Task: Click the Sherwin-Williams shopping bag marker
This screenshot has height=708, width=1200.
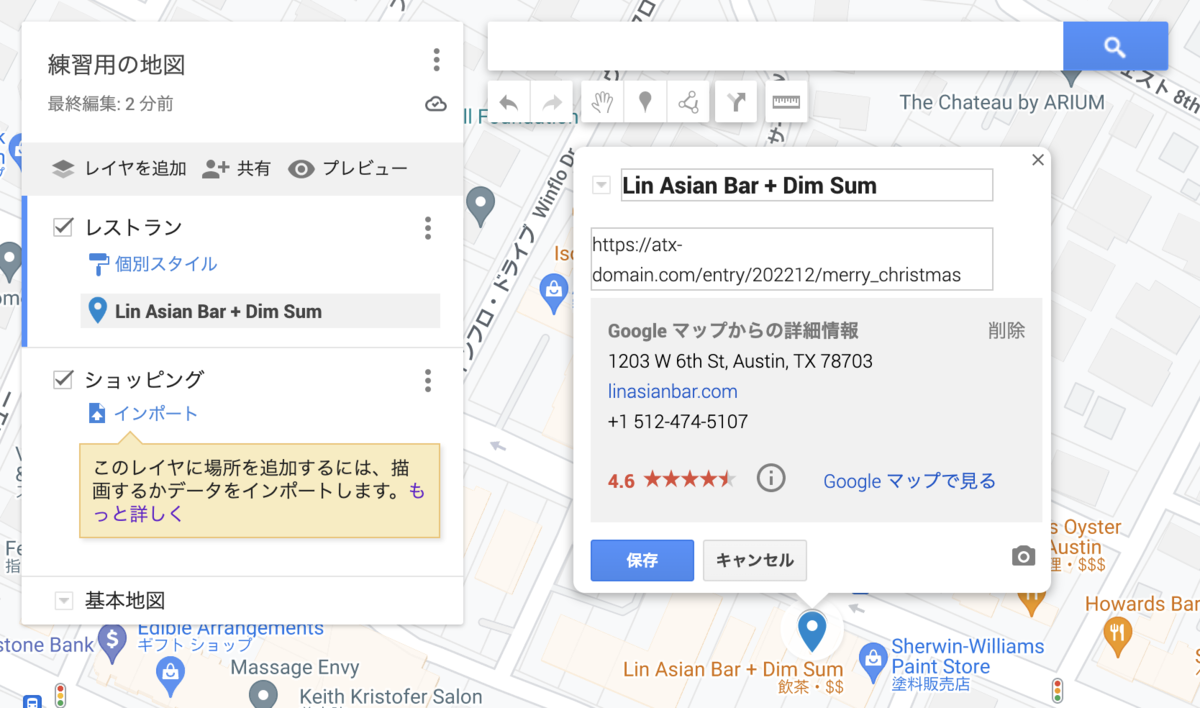Action: (873, 659)
